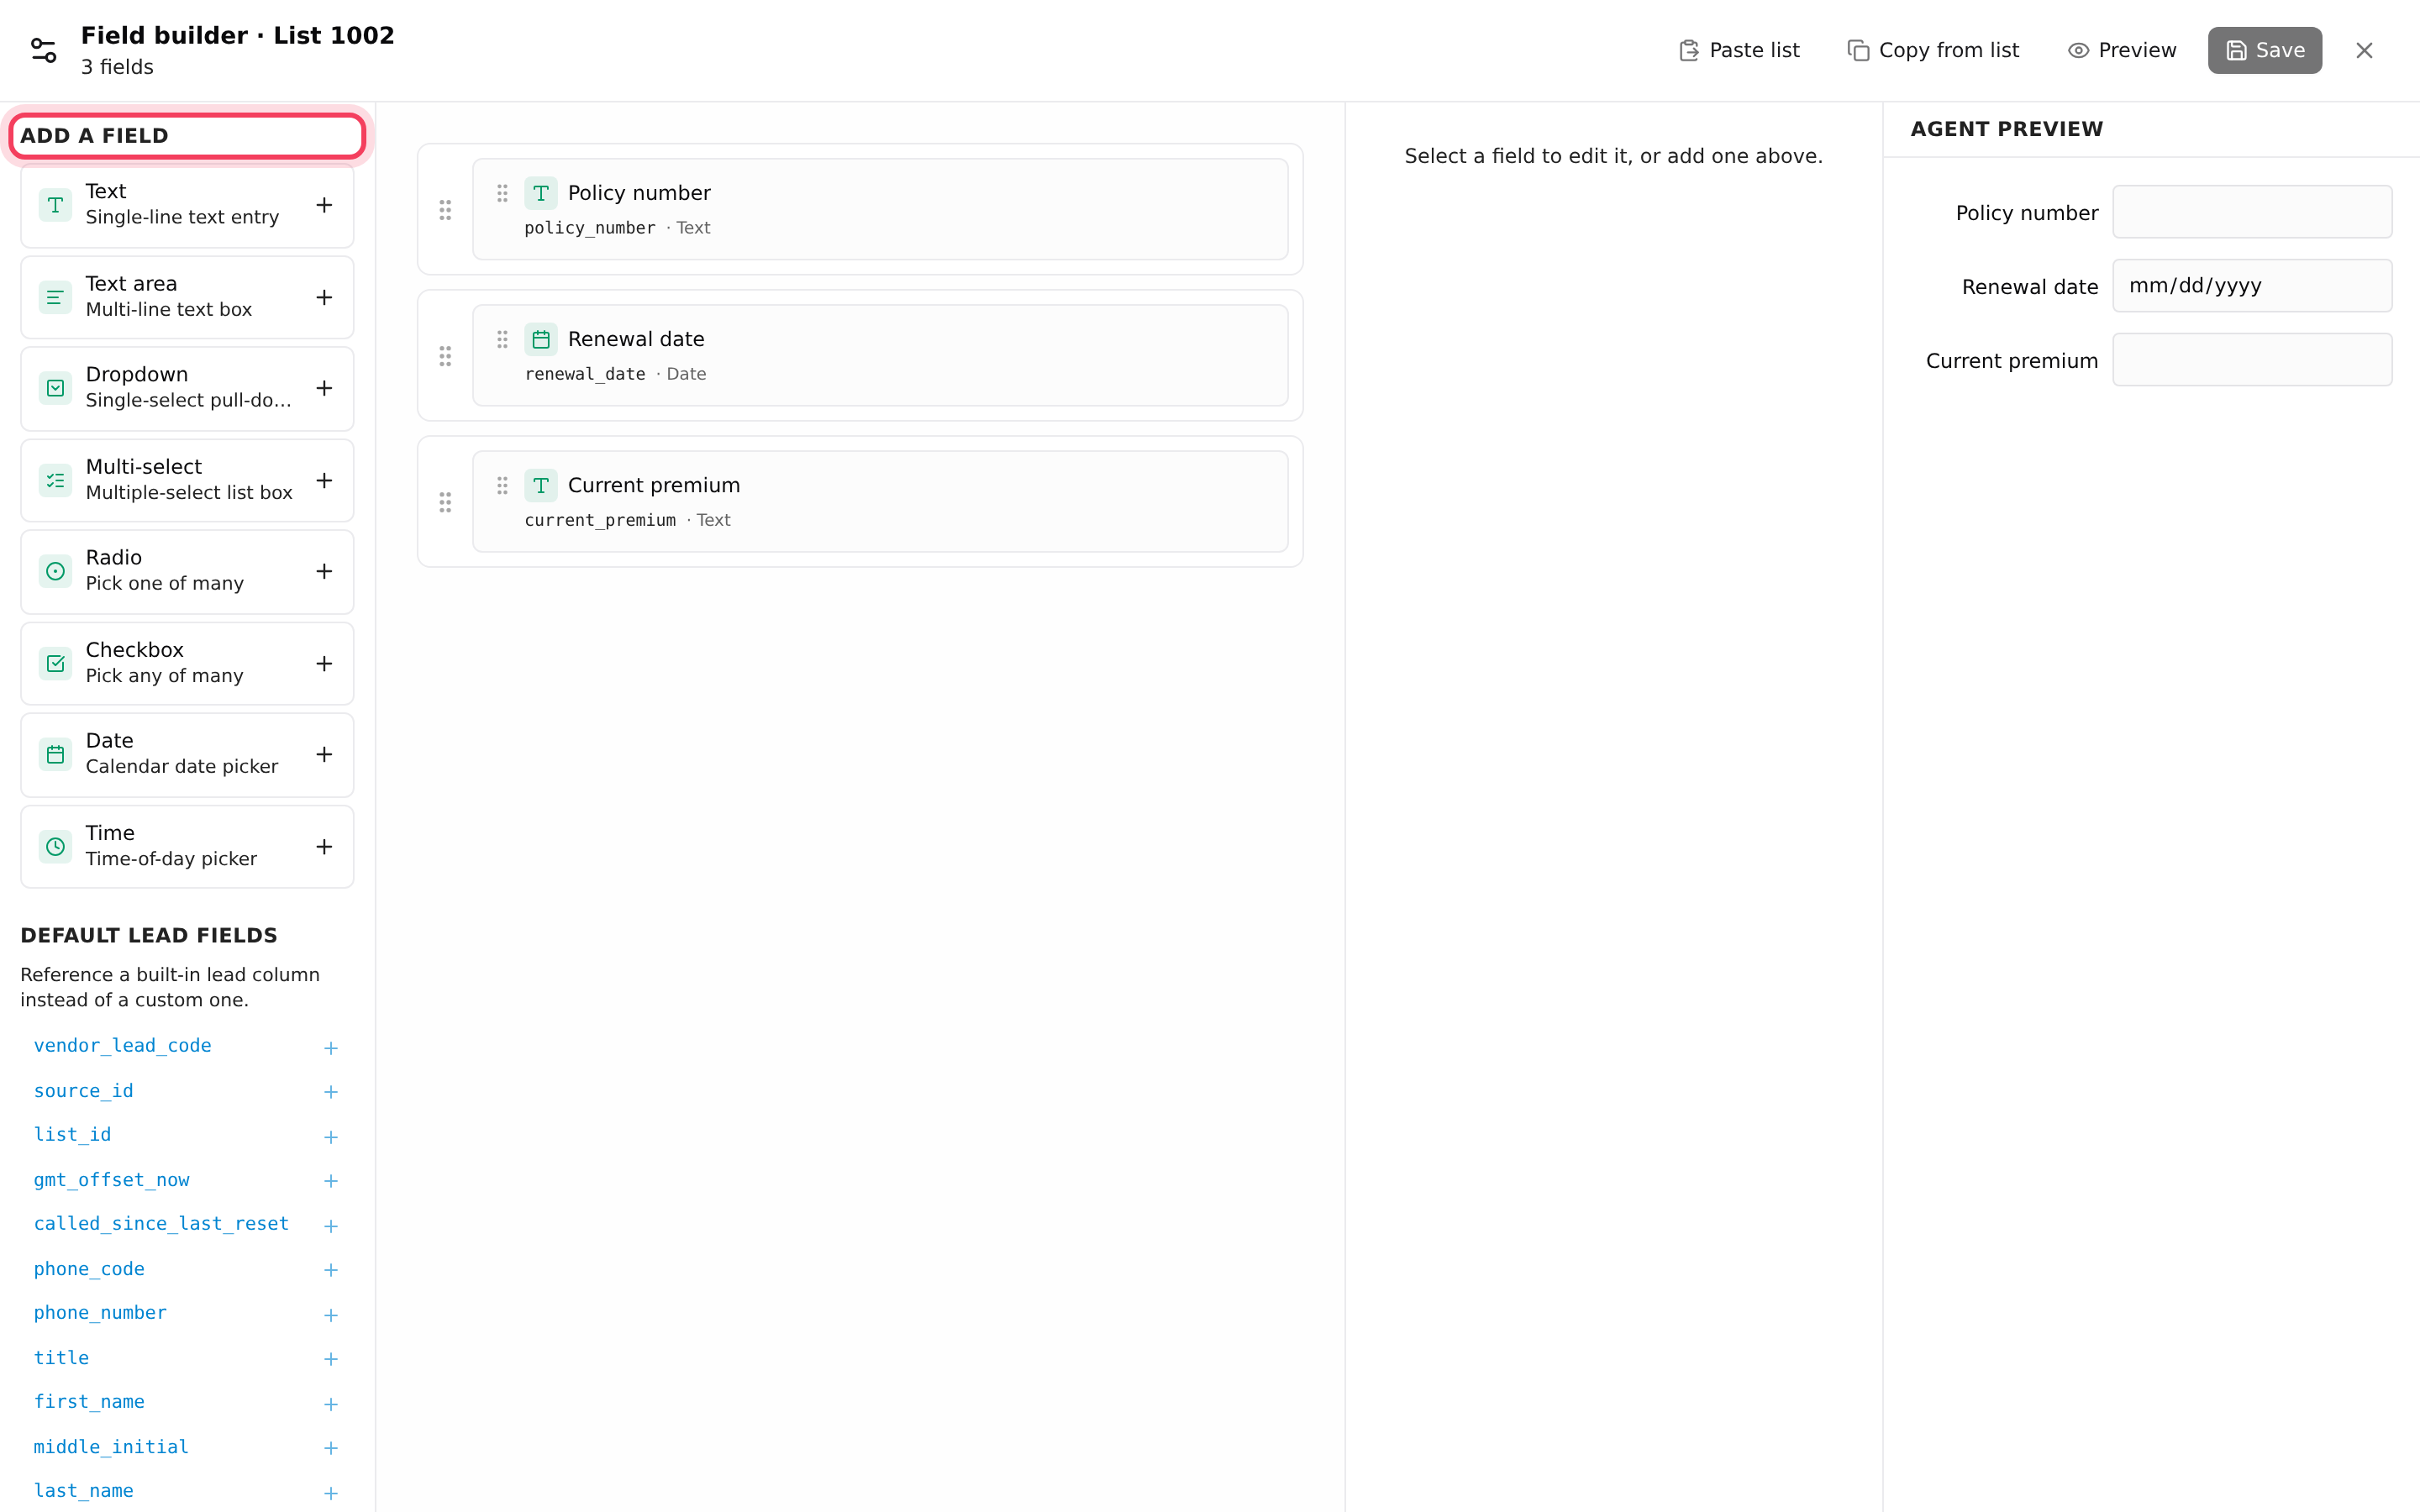The image size is (2420, 1512).
Task: Click the plus icon for Text field
Action: click(324, 205)
